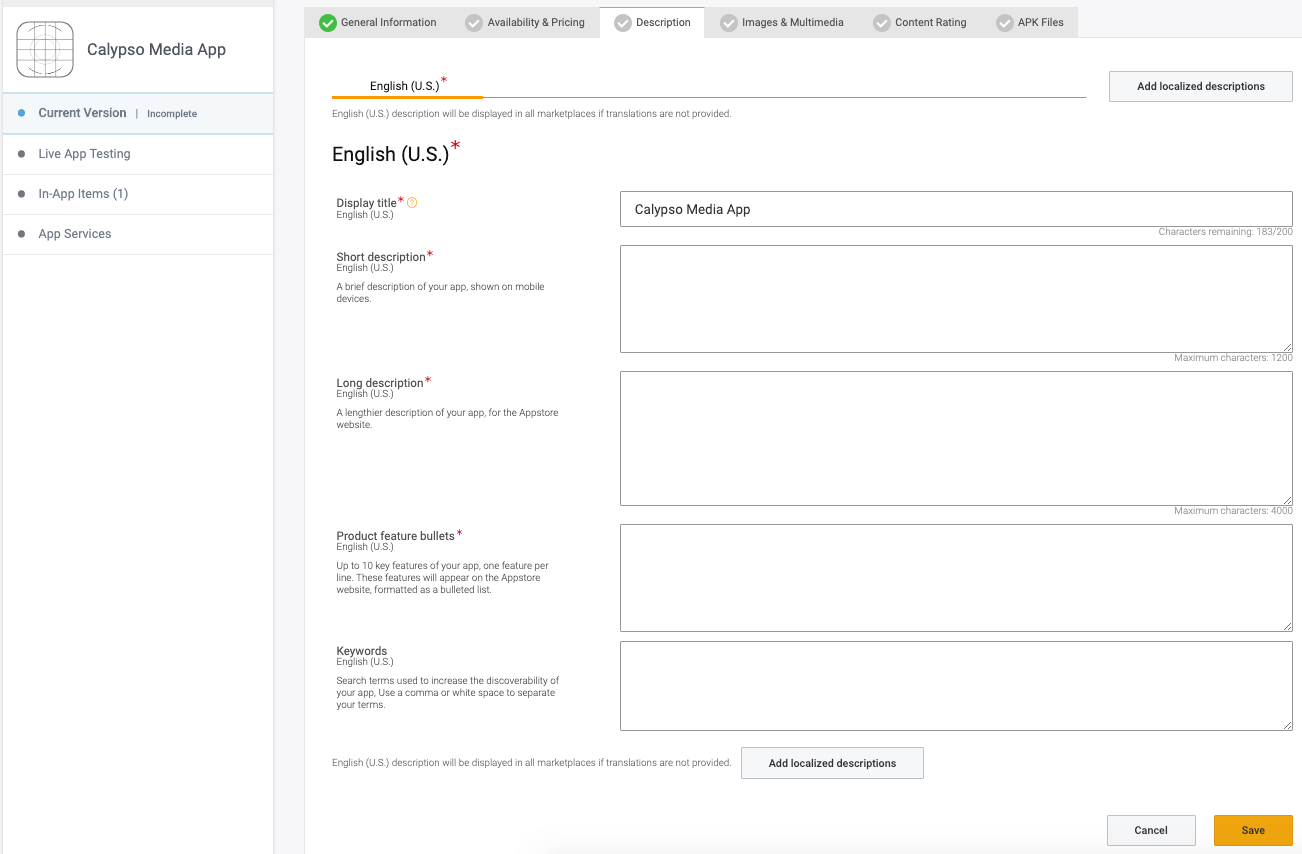Click the Description tab checkmark icon

coord(622,22)
